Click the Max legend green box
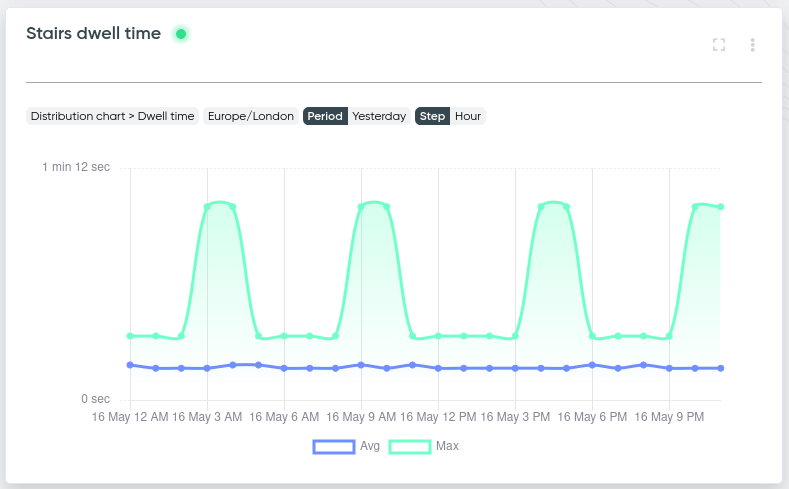Screen dimensions: 789x489 pos(410,447)
